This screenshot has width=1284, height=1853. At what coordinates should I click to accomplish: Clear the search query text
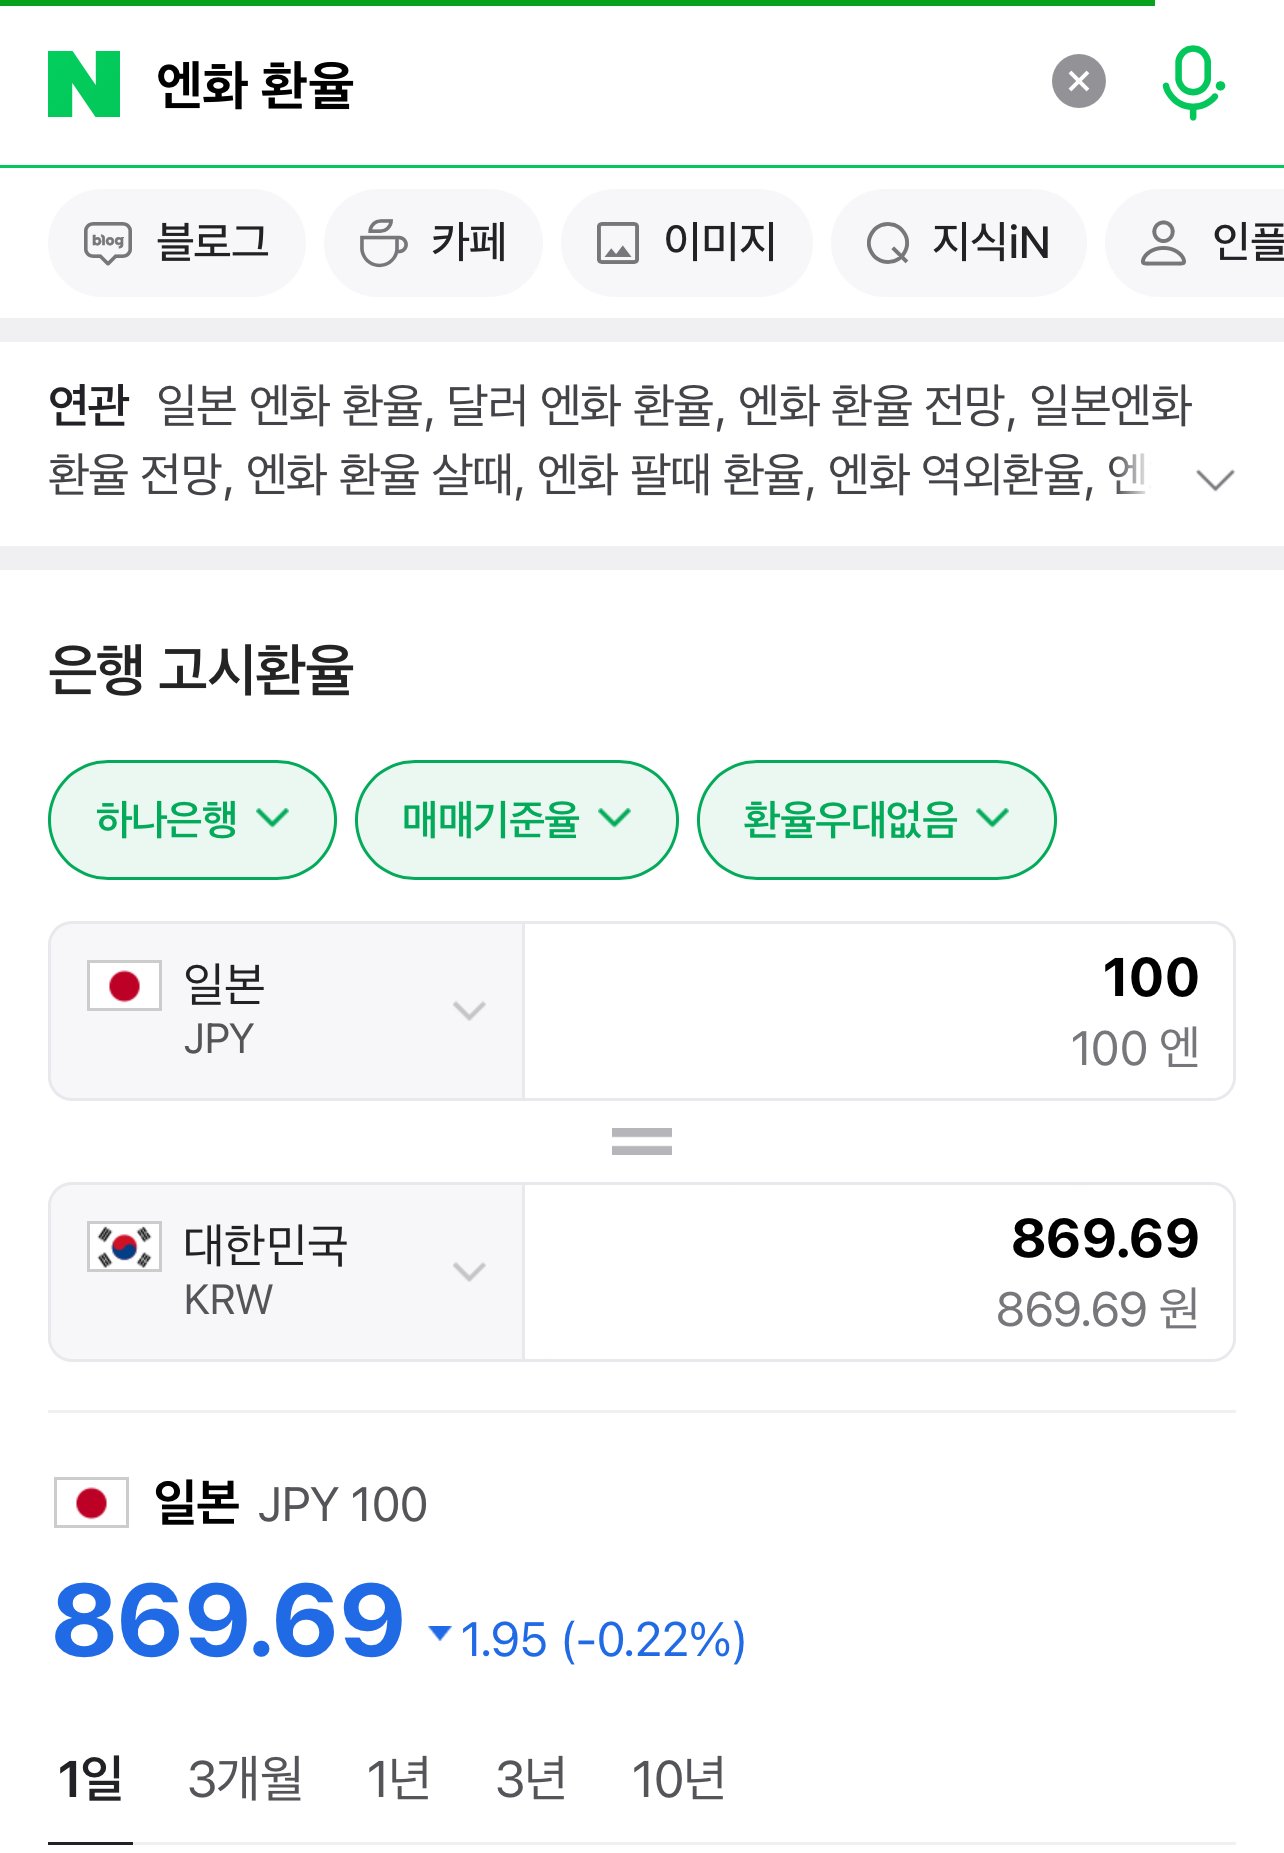1078,82
